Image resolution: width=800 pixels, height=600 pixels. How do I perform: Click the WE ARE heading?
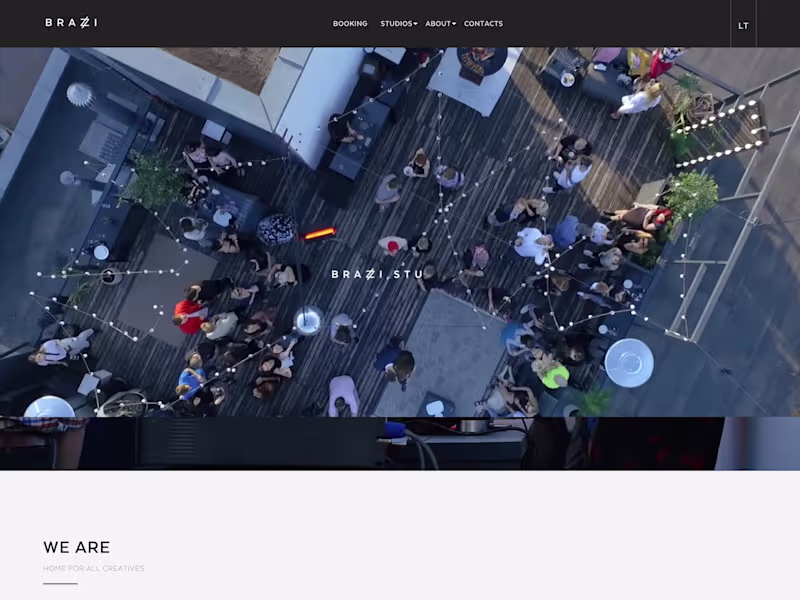pyautogui.click(x=77, y=547)
